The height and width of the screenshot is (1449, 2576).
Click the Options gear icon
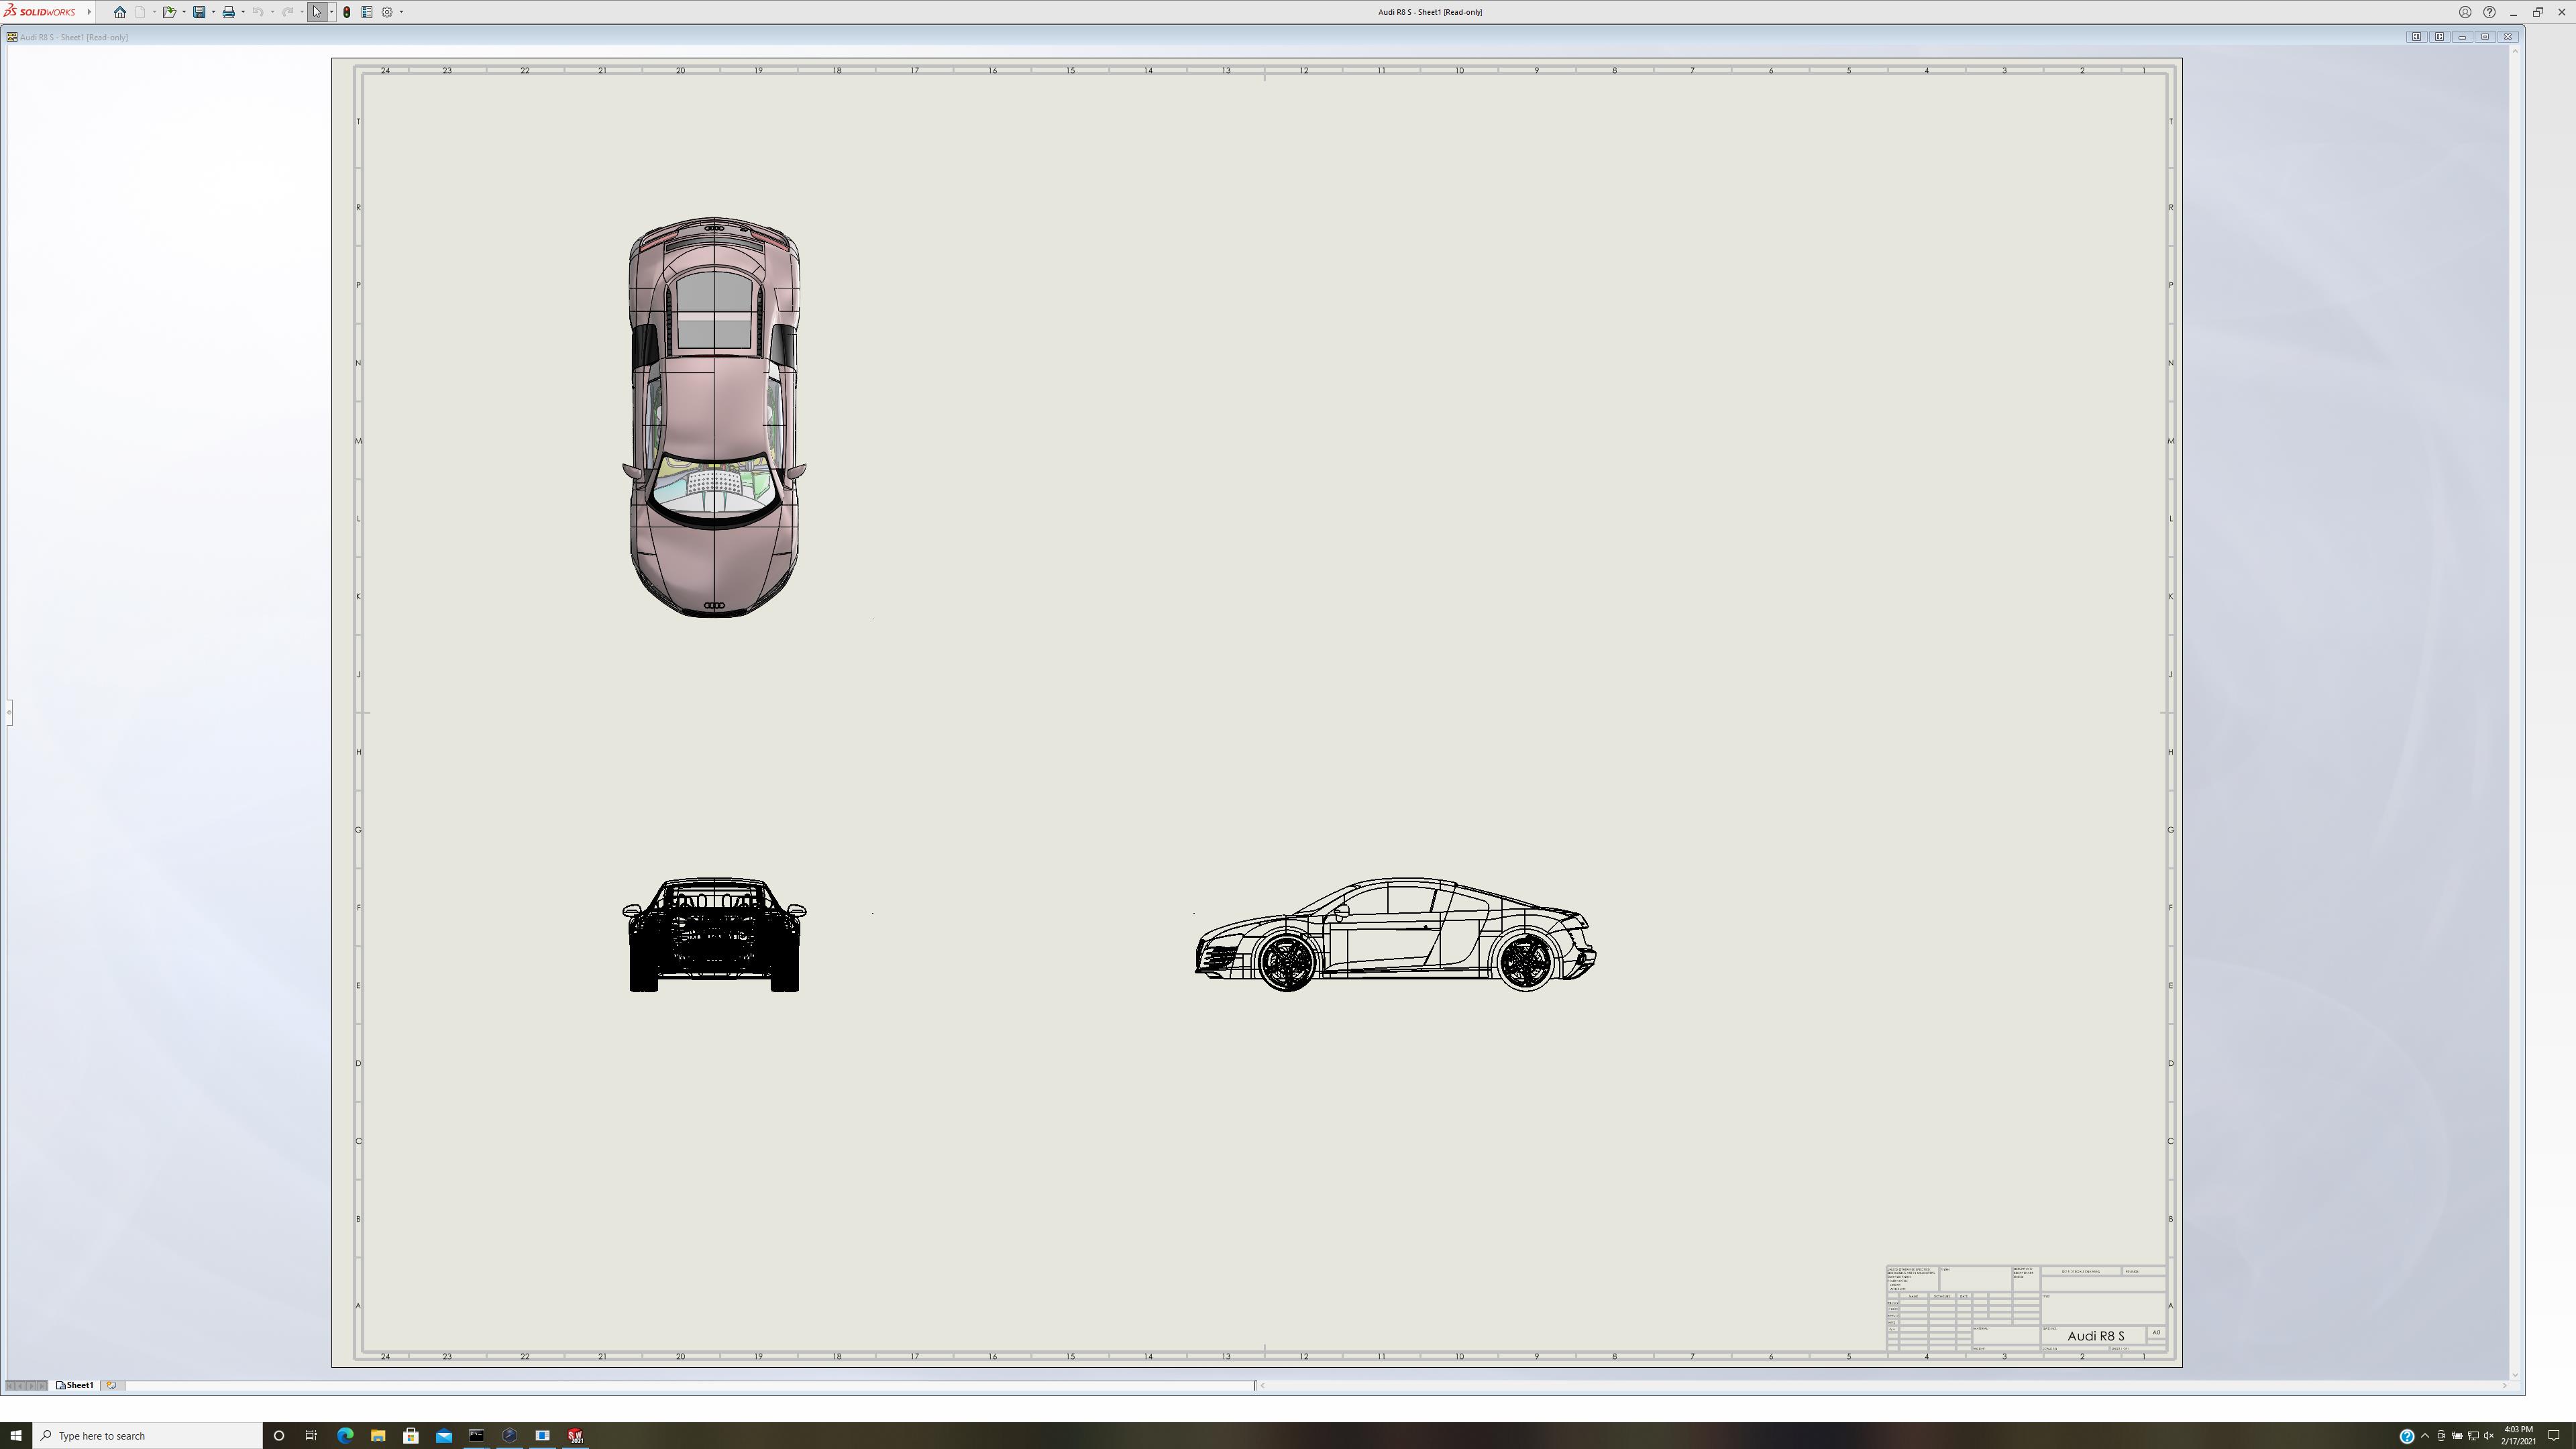pyautogui.click(x=387, y=12)
